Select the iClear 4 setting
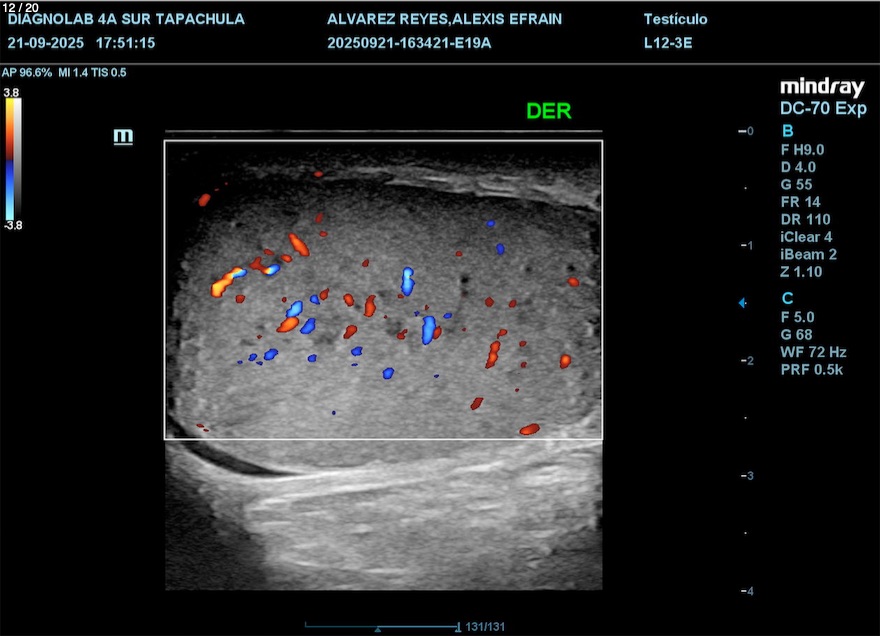The height and width of the screenshot is (636, 880). click(806, 237)
